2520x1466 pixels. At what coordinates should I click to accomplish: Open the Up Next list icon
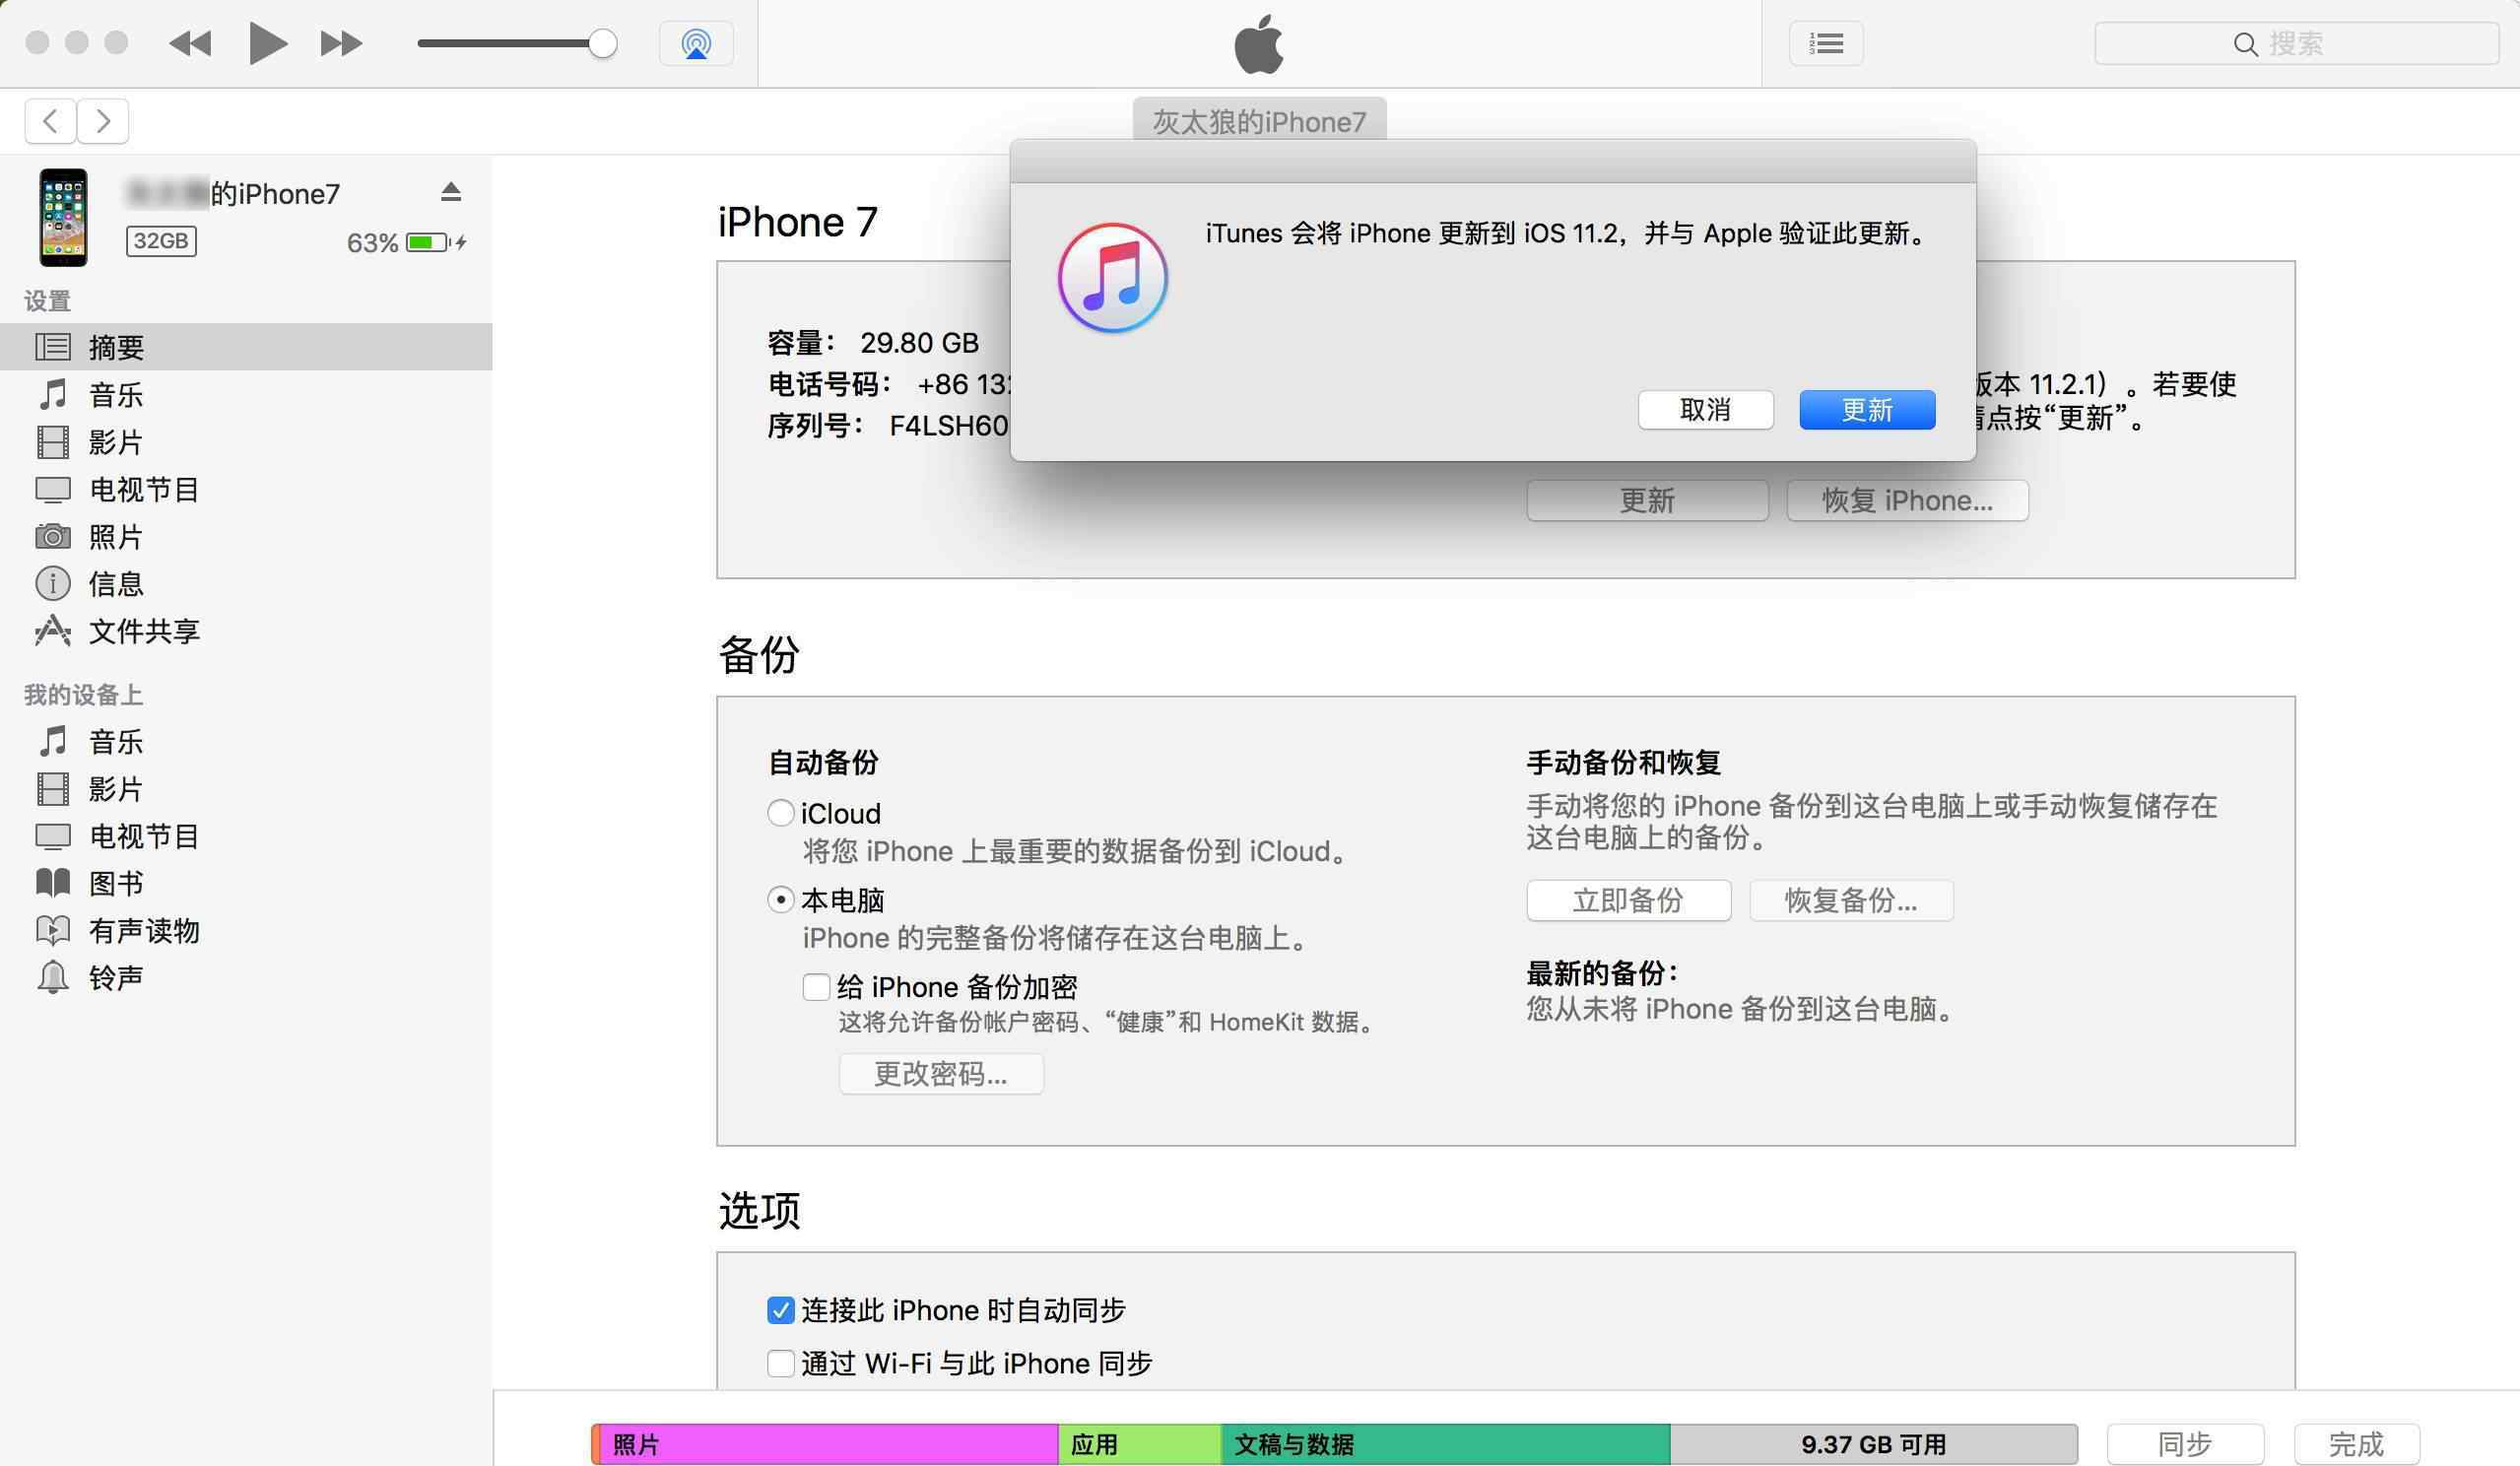pyautogui.click(x=1826, y=44)
